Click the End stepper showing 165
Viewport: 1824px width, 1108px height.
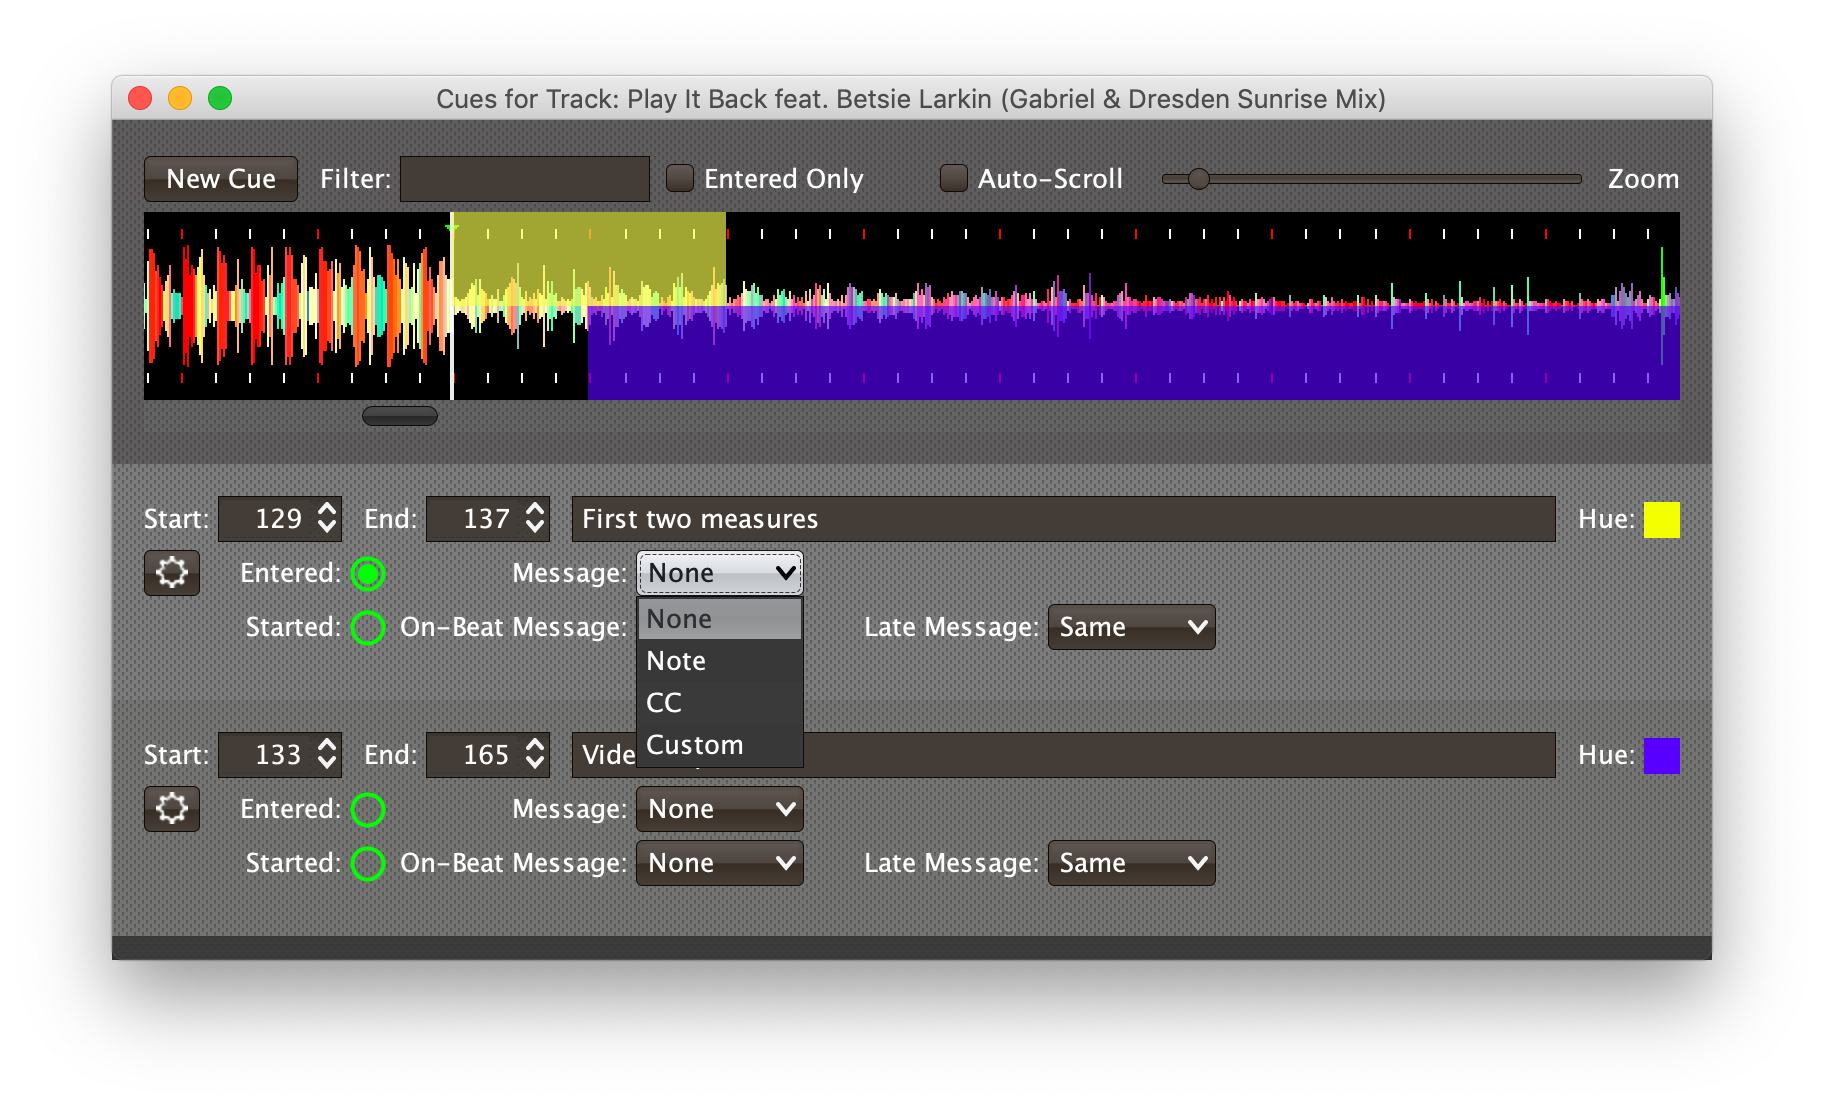[x=488, y=755]
